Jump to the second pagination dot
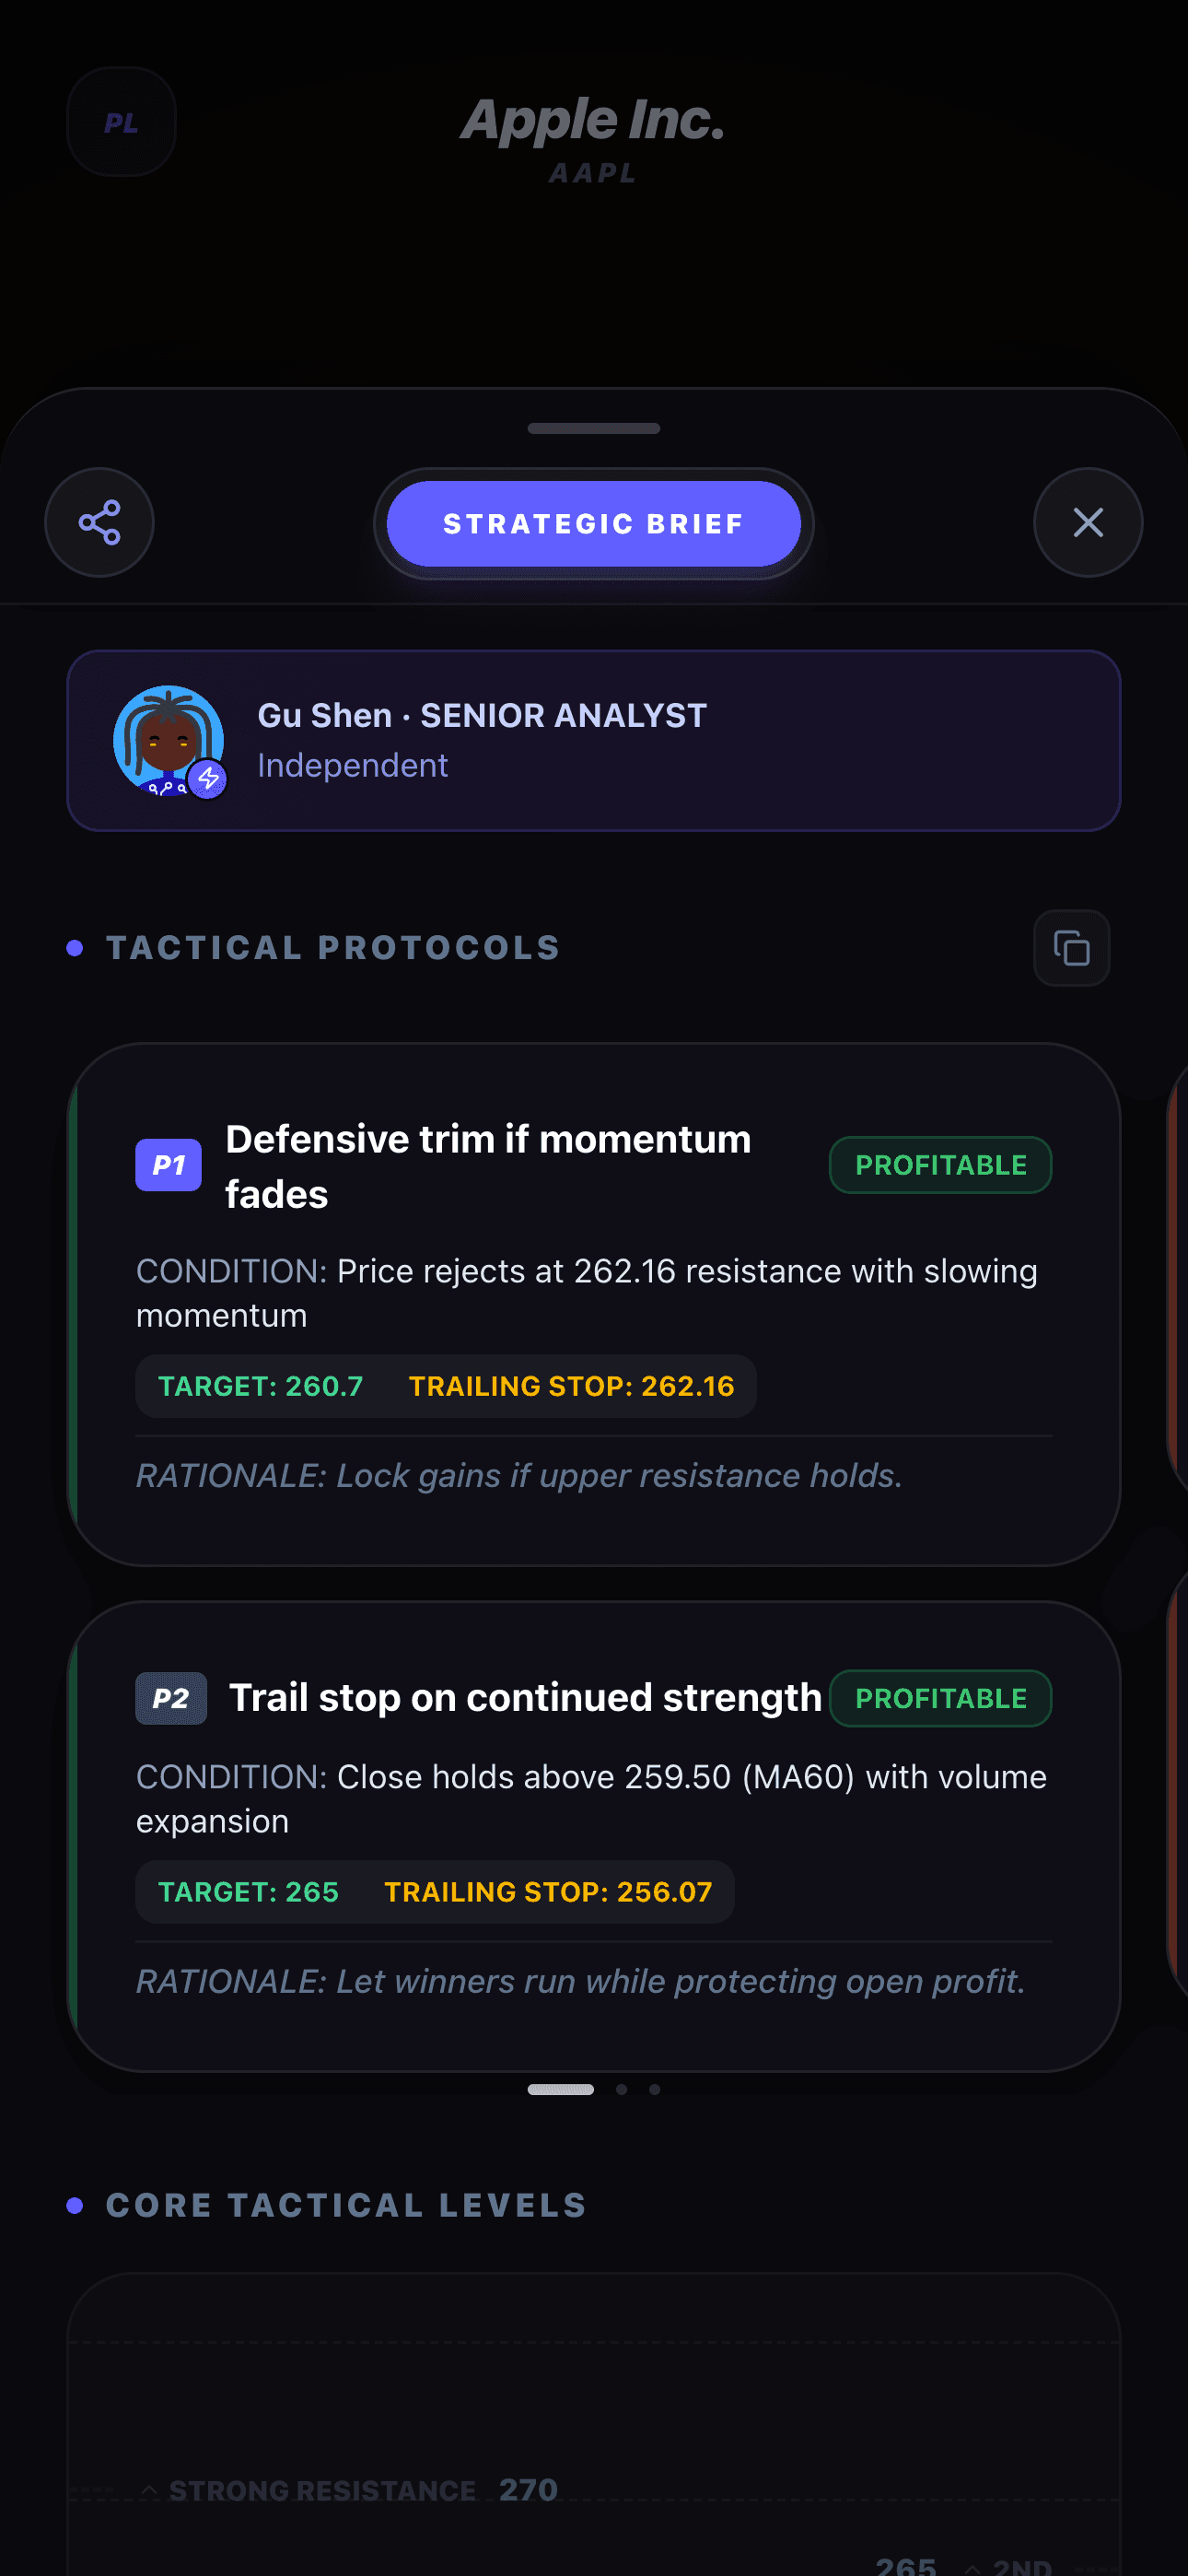 tap(620, 2089)
